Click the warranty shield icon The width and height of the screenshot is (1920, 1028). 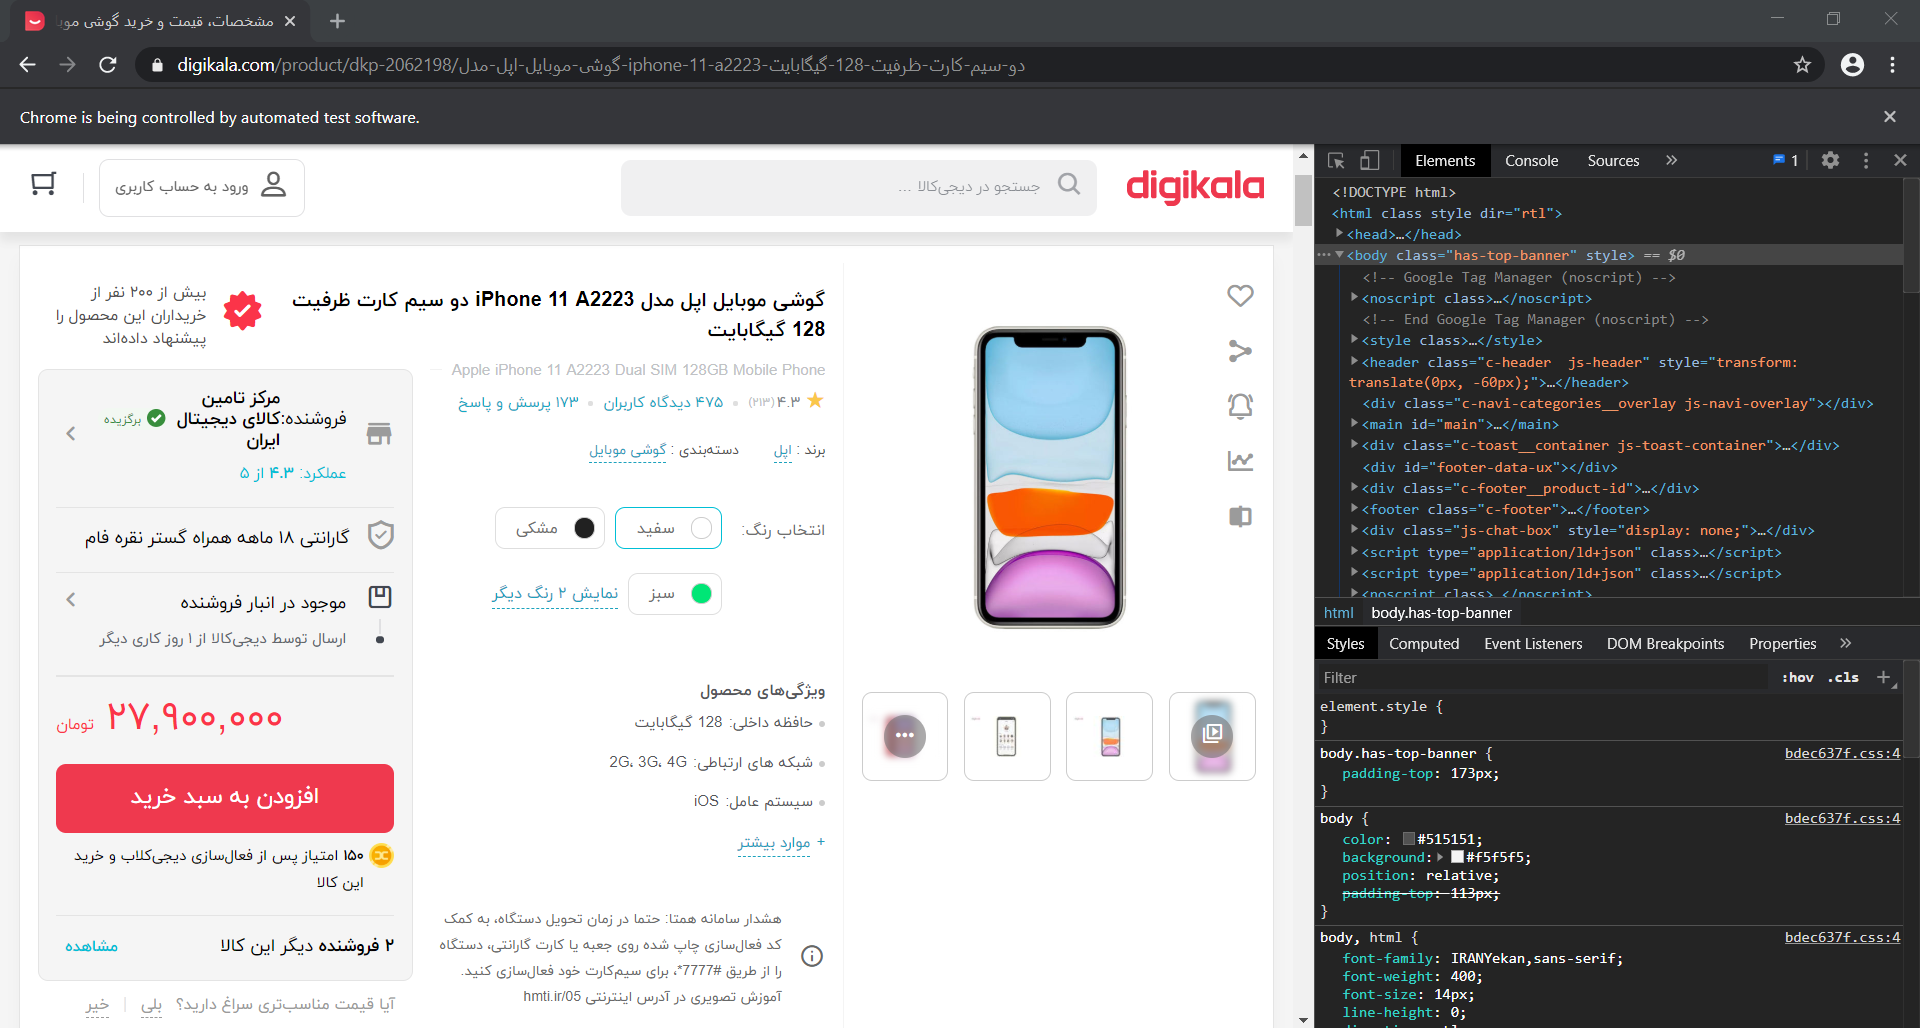[380, 535]
